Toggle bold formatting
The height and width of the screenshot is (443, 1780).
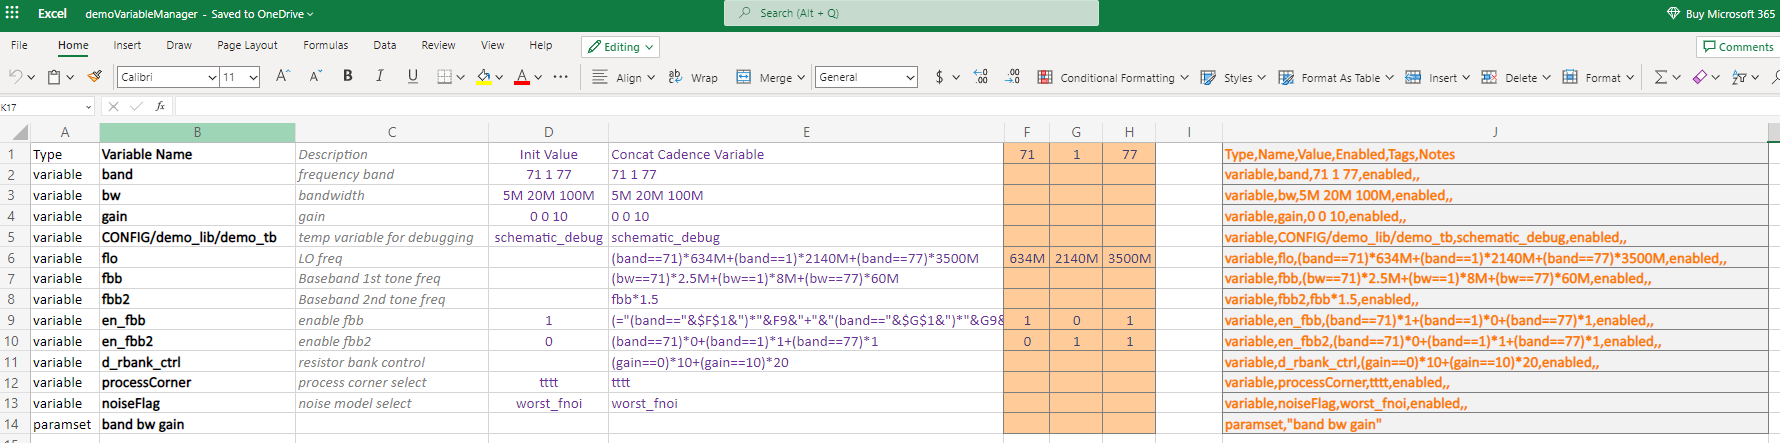348,76
